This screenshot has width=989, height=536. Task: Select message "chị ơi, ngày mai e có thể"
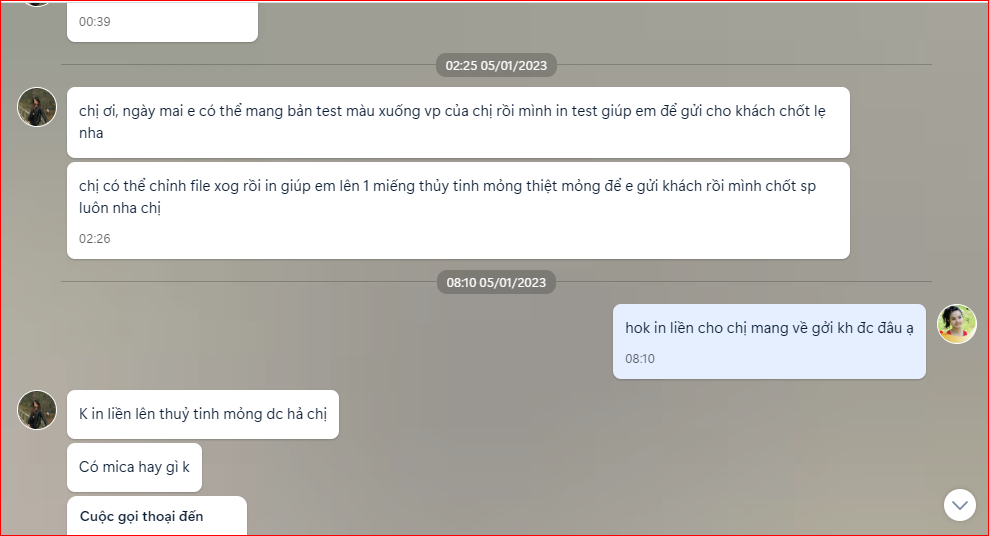click(x=458, y=122)
